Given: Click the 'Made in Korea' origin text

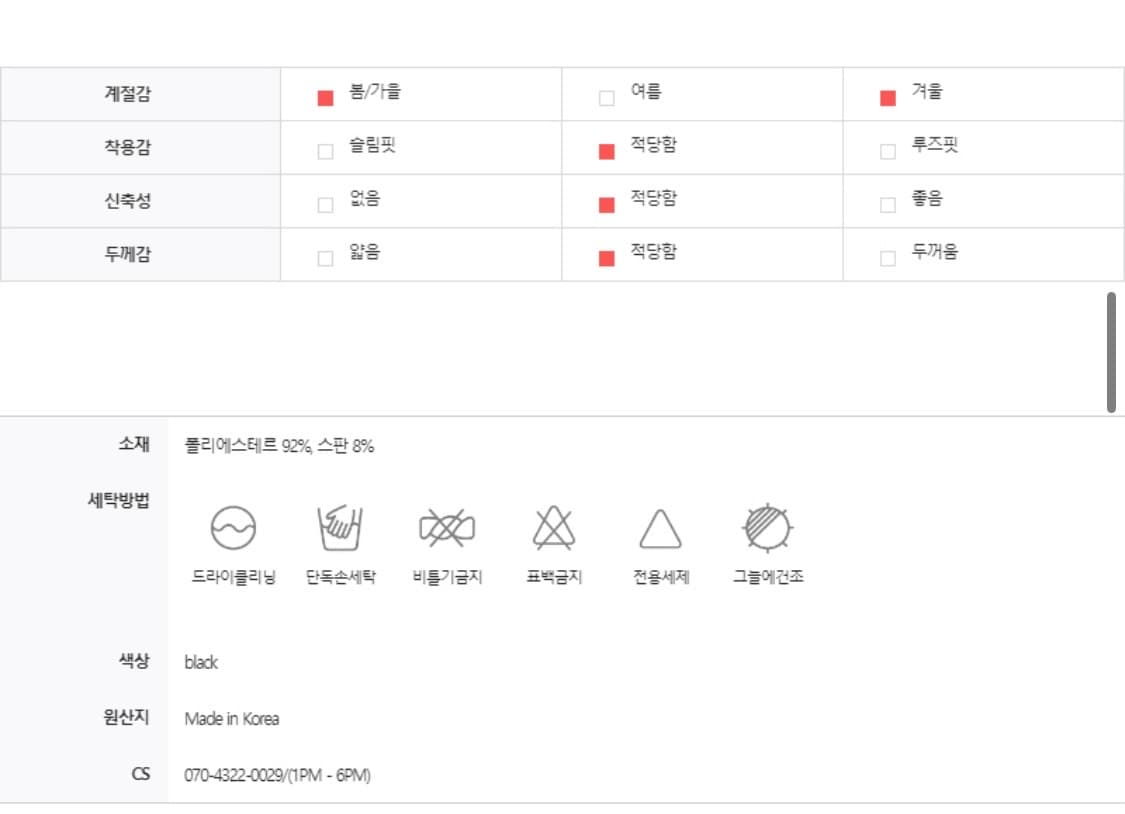Looking at the screenshot, I should [232, 719].
